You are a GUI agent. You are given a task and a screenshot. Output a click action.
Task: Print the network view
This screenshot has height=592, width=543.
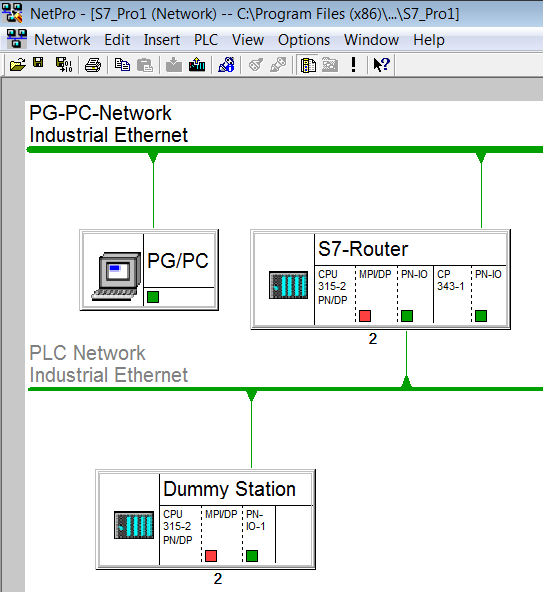coord(93,65)
